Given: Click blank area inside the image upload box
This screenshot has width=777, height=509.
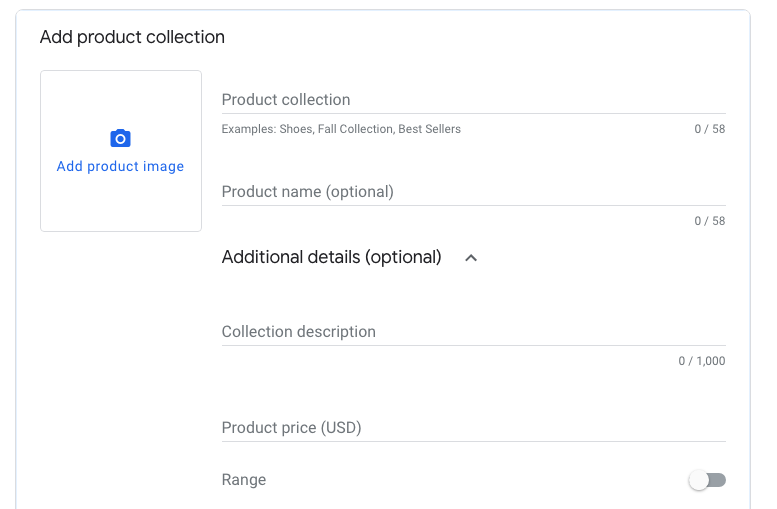Looking at the screenshot, I should pyautogui.click(x=120, y=205).
